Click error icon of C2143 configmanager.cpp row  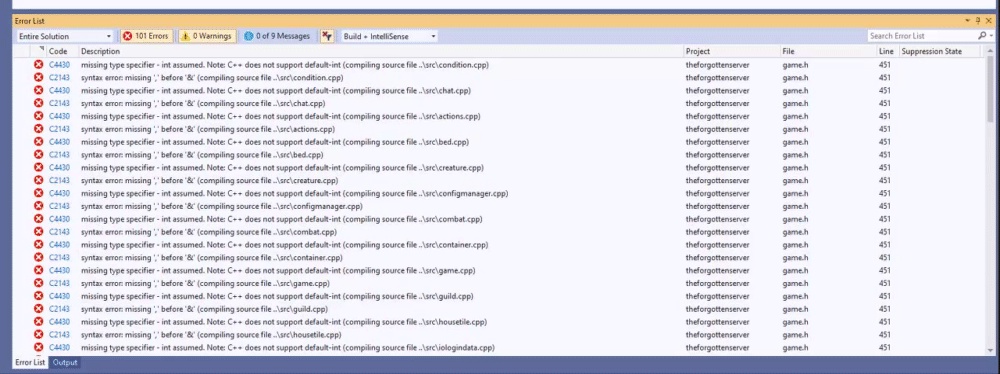(x=38, y=206)
